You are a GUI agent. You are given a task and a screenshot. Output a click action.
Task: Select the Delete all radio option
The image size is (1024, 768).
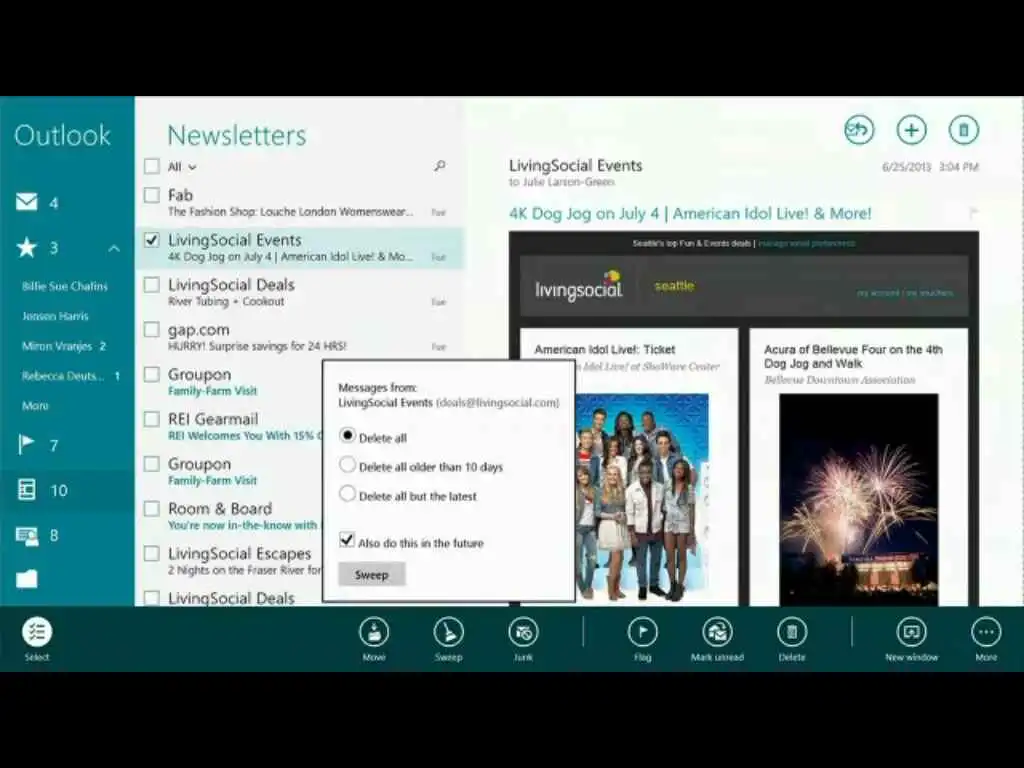[x=347, y=435]
